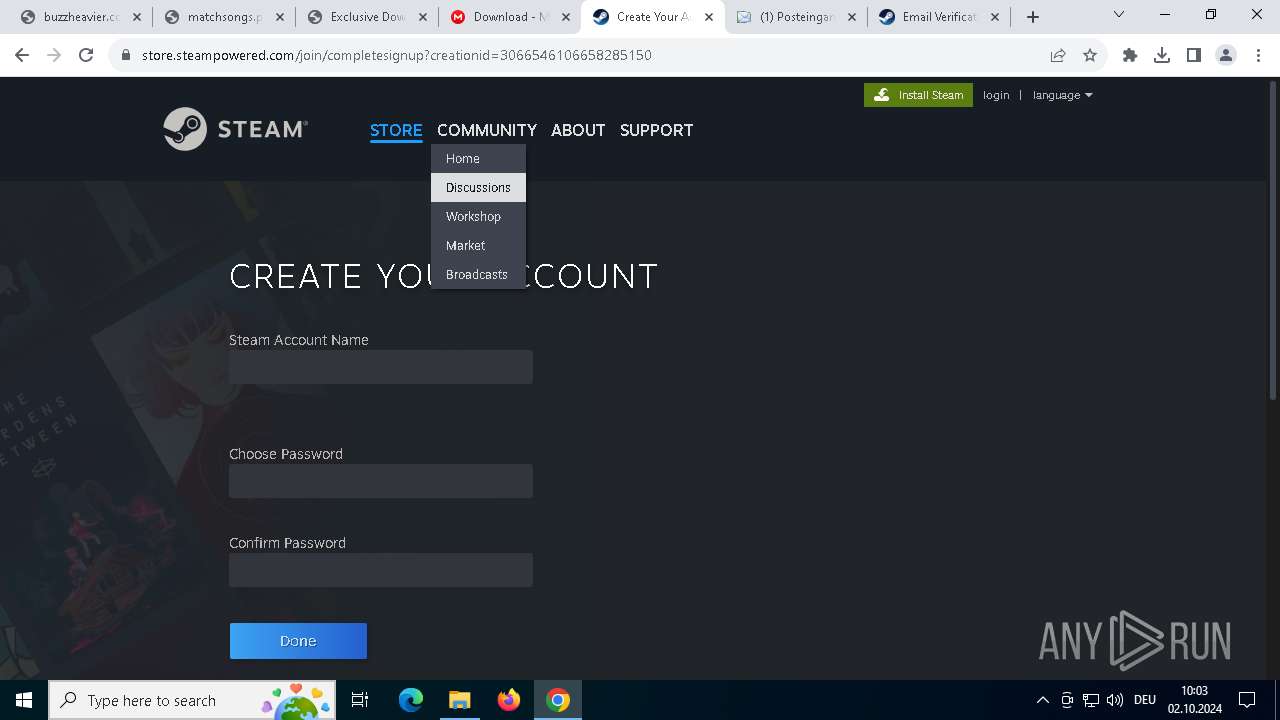The image size is (1280, 720).
Task: Switch DEU keyboard language
Action: 1145,700
